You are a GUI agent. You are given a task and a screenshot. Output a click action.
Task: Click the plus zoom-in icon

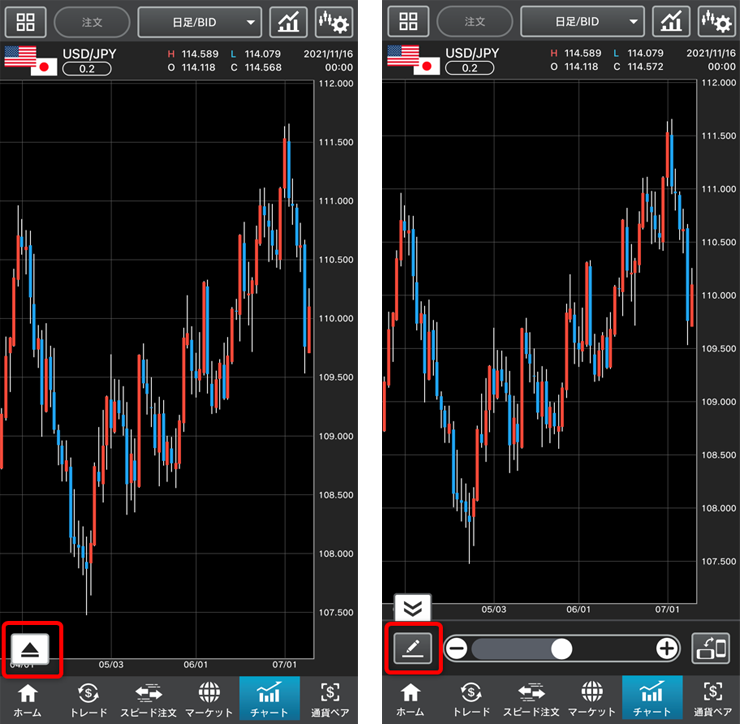click(x=667, y=648)
